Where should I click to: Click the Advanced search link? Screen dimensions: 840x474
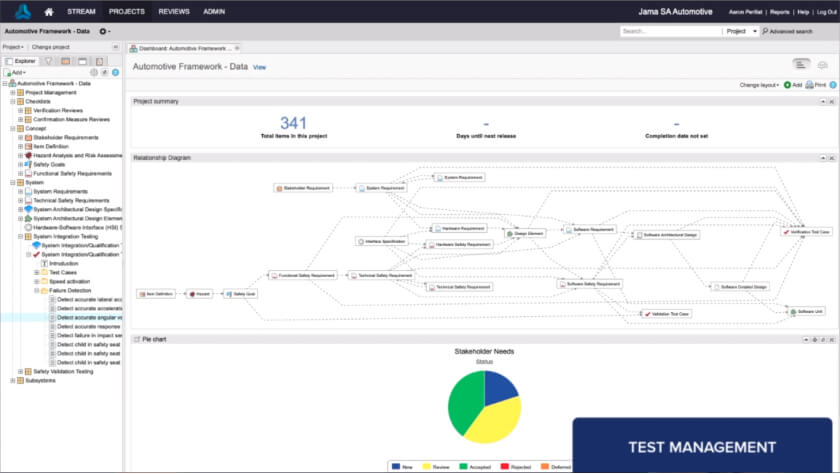tap(790, 32)
